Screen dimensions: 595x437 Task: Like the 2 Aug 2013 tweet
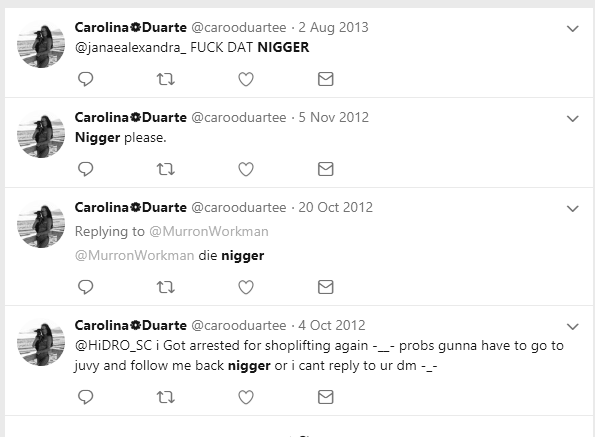[x=246, y=79]
